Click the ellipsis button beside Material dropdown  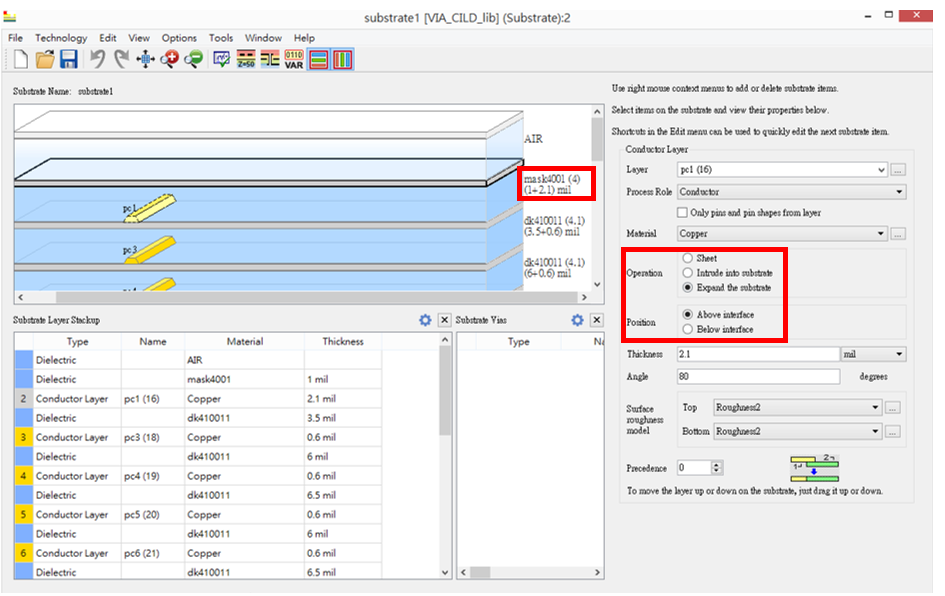click(x=898, y=234)
